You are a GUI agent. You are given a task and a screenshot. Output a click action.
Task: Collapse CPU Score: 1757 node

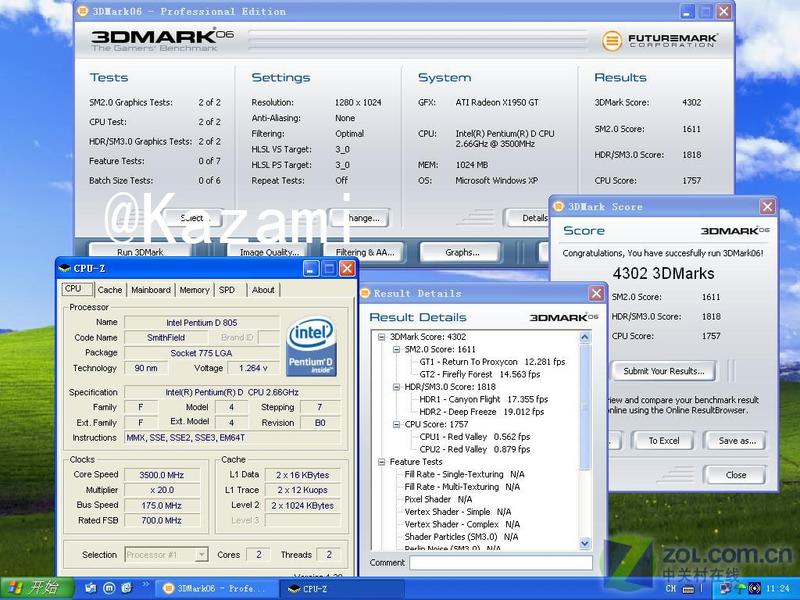point(396,424)
